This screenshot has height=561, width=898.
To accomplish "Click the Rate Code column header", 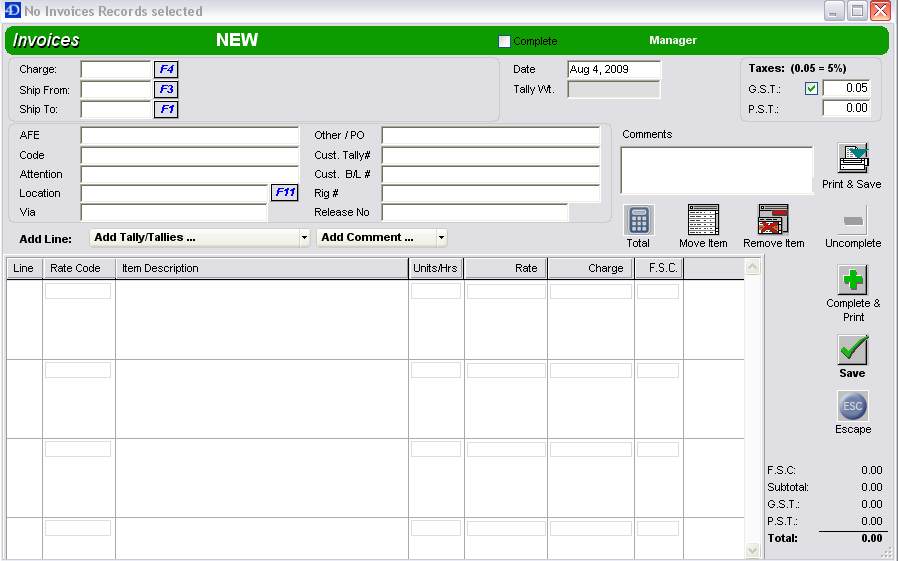I will [78, 268].
